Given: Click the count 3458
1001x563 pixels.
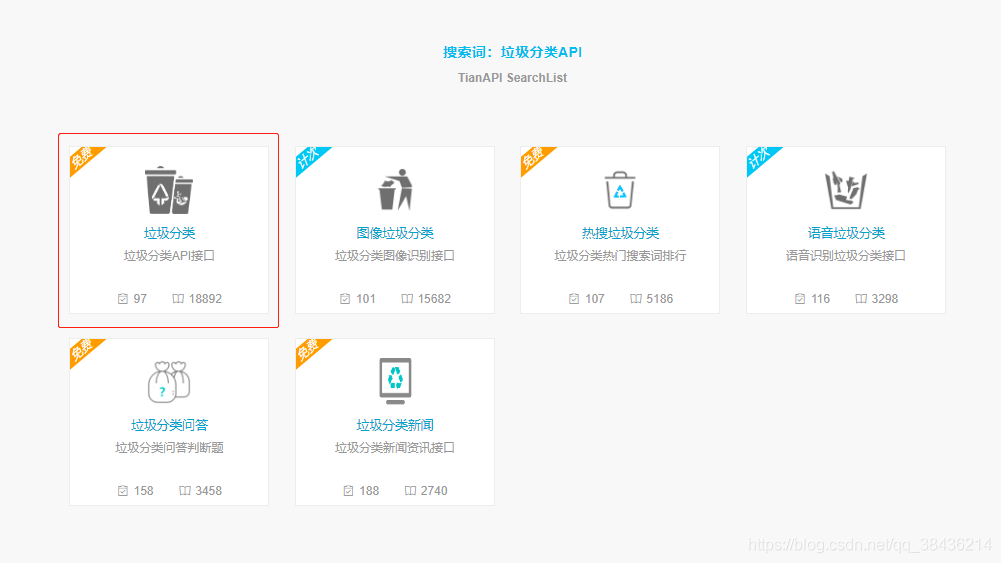Looking at the screenshot, I should [209, 491].
